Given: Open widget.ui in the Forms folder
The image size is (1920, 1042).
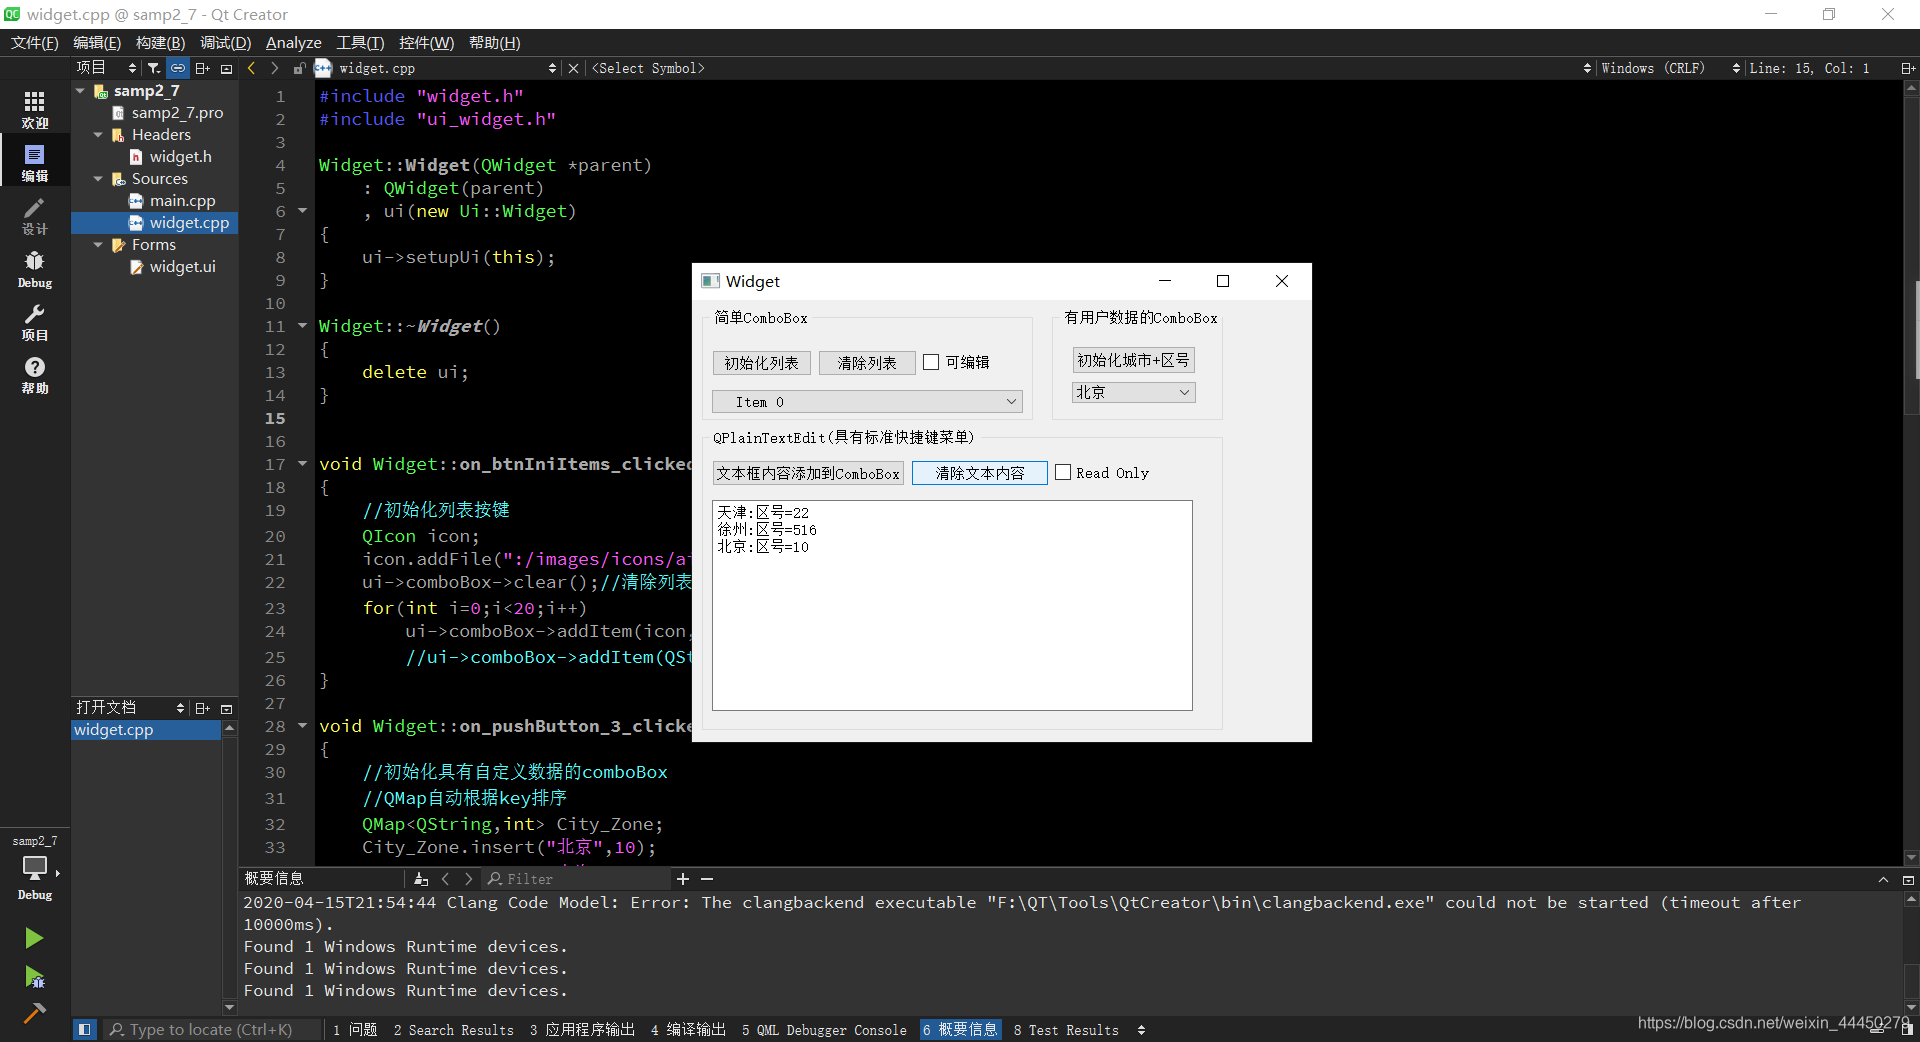Looking at the screenshot, I should click(182, 267).
